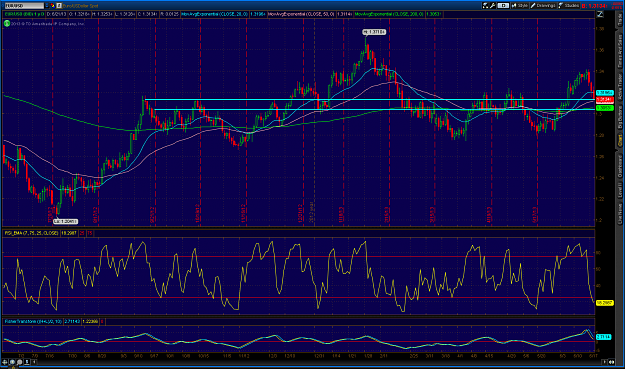Click the colored symbol link icon
Viewport: 625px width, 369px height.
(x=53, y=6)
